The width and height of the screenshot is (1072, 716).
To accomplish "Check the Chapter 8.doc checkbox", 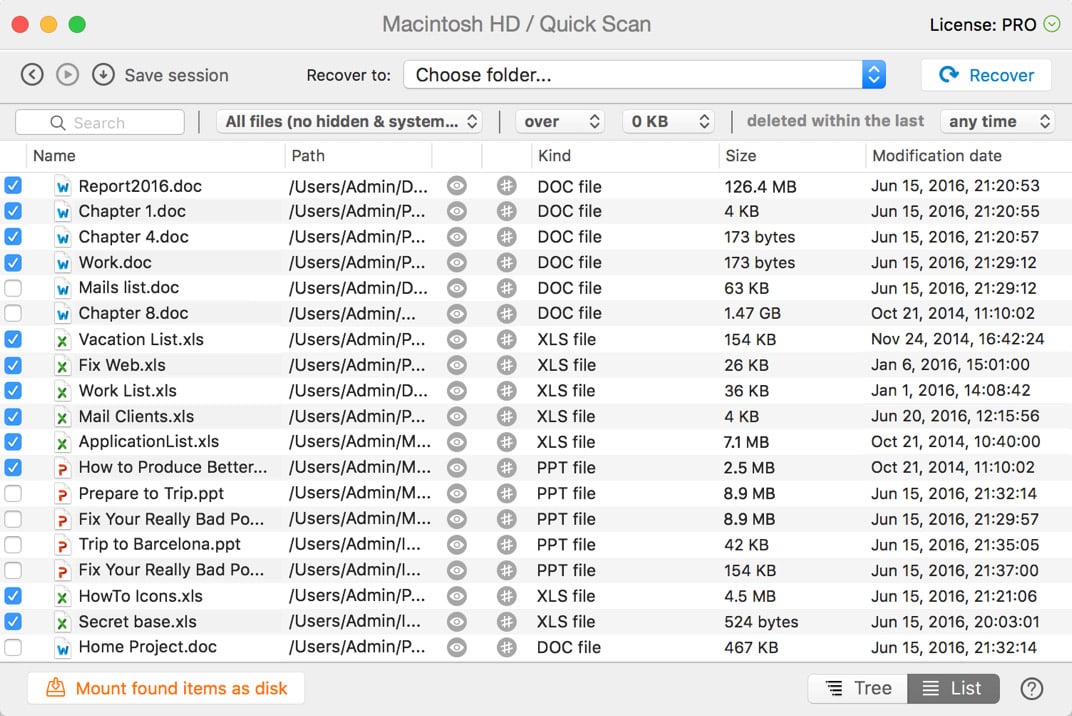I will [x=13, y=314].
